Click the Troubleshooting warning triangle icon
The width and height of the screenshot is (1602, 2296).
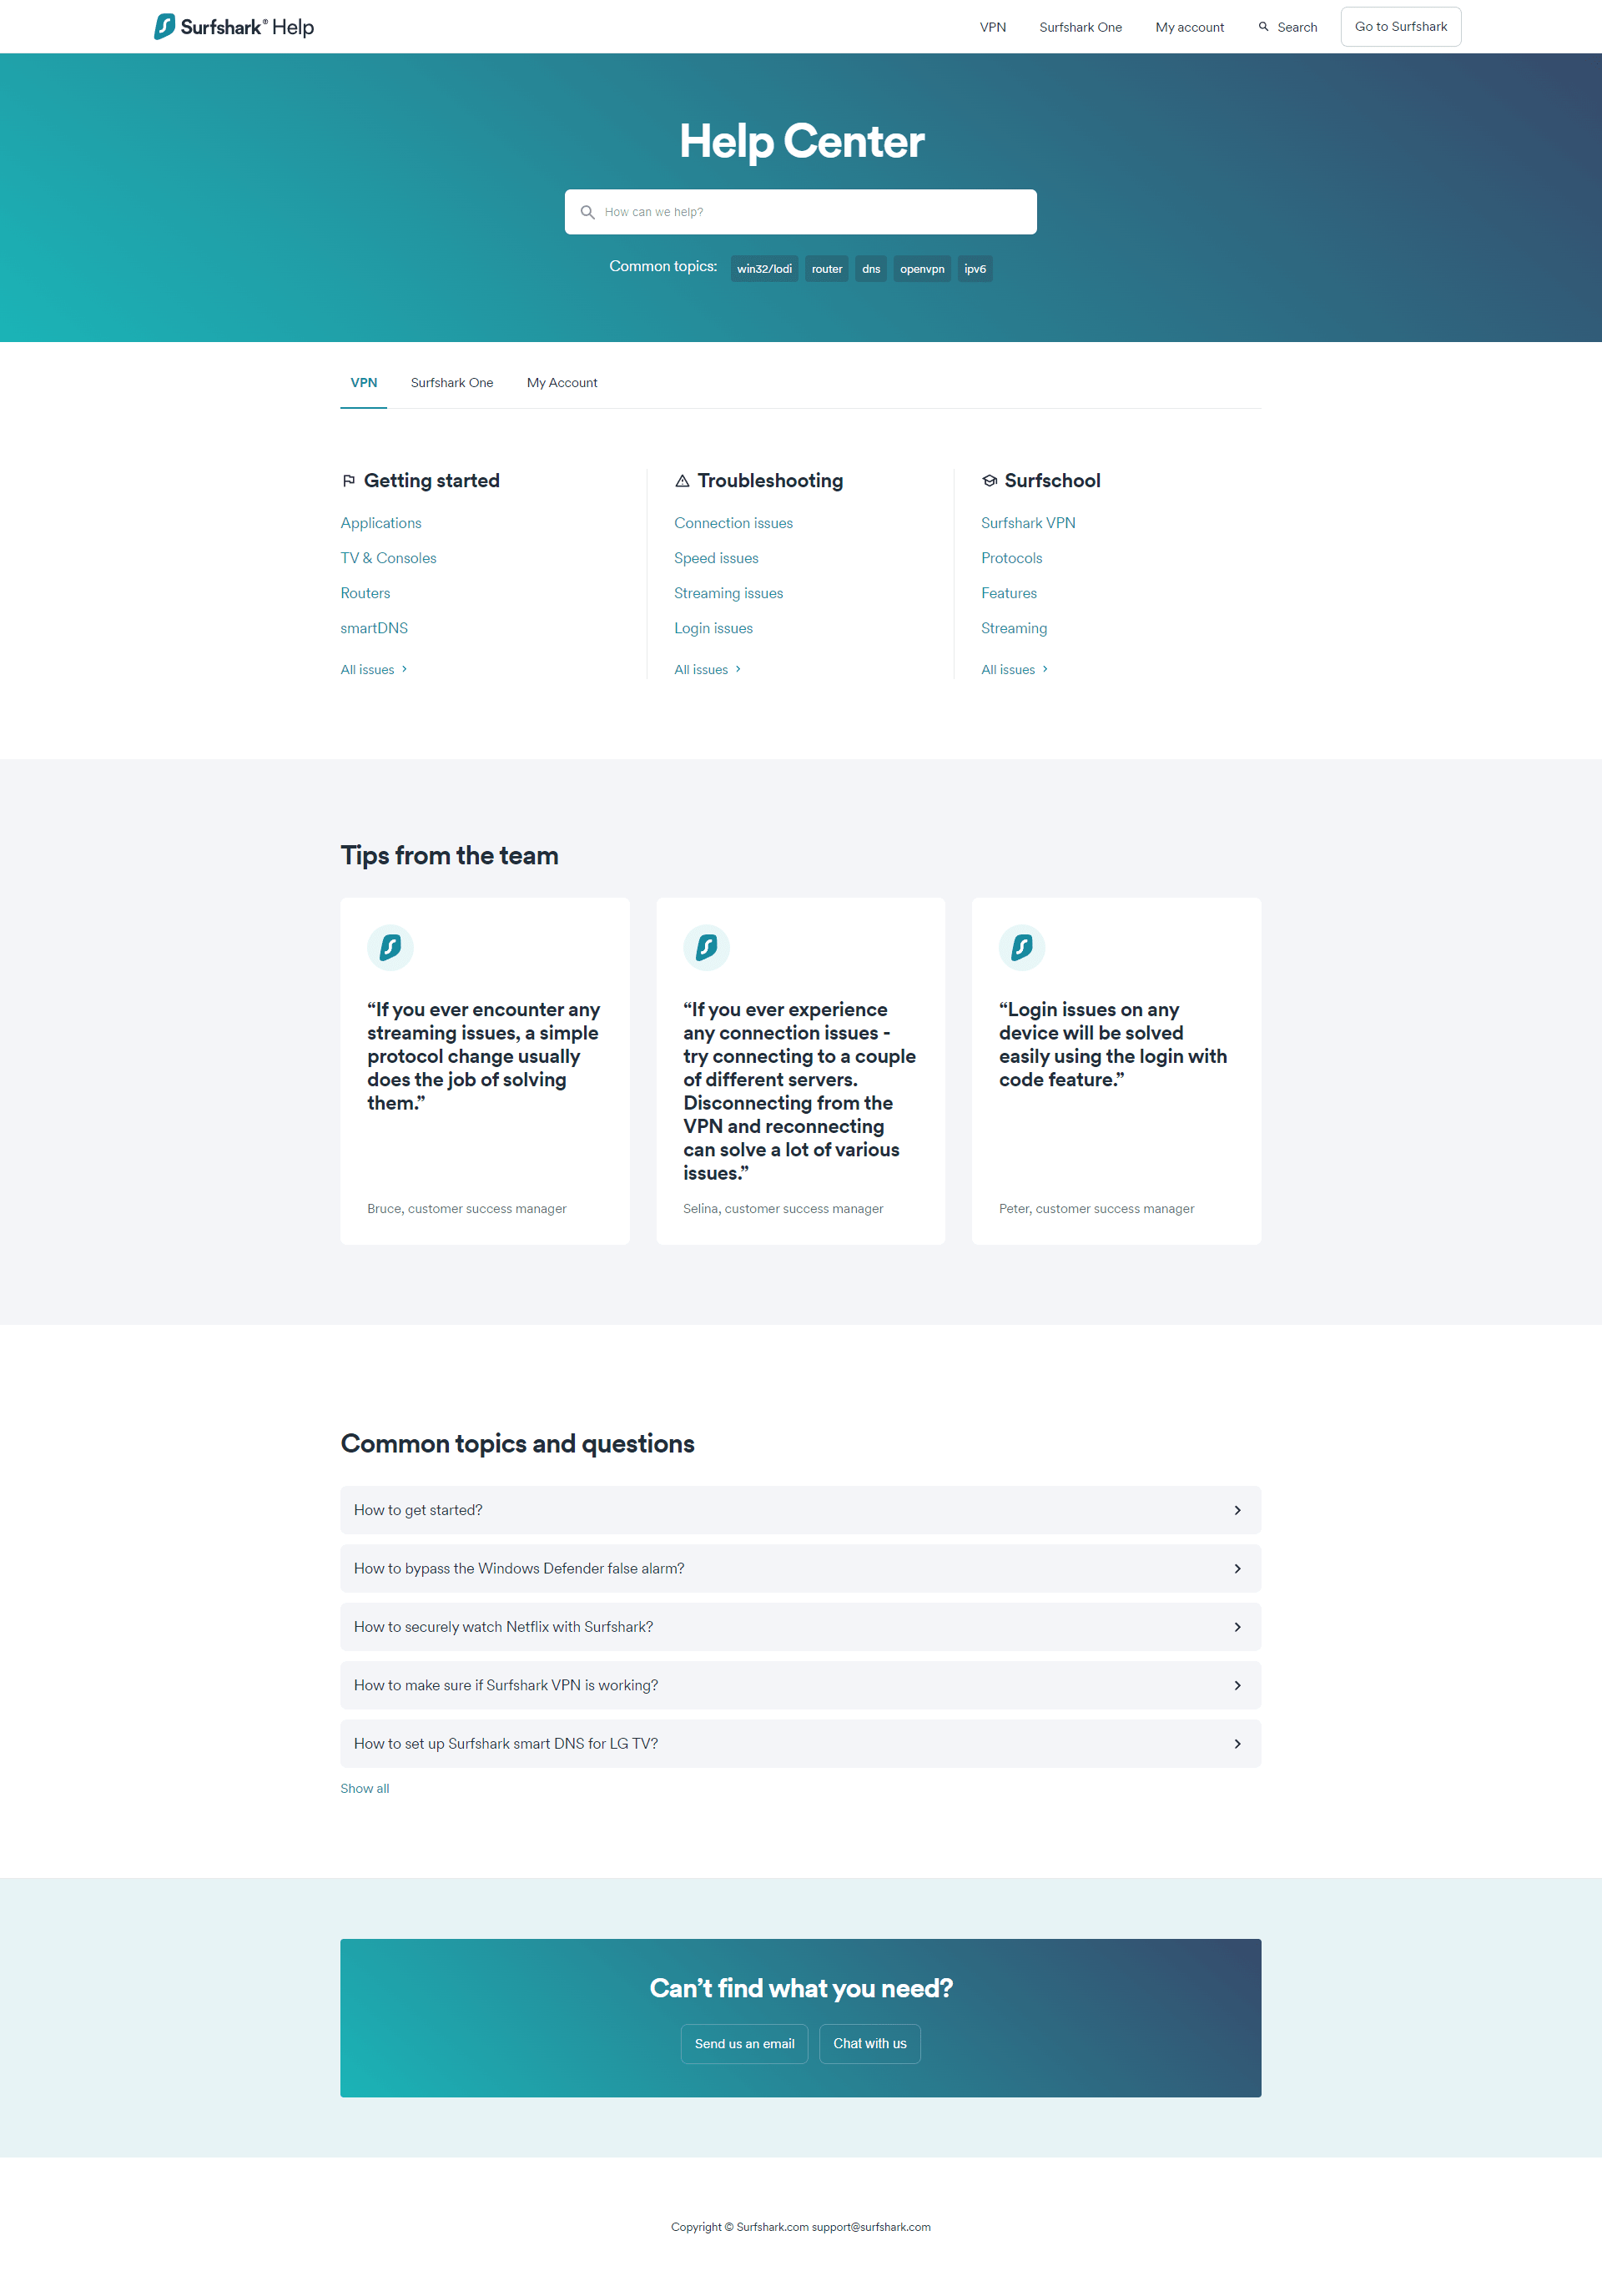pos(683,481)
